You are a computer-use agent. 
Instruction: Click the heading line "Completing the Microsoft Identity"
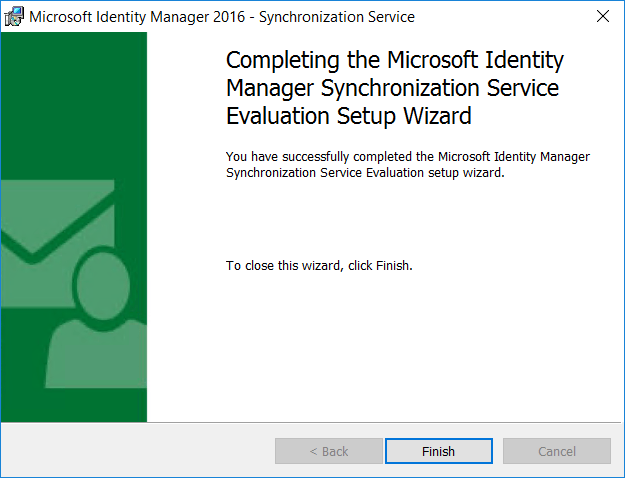point(395,60)
